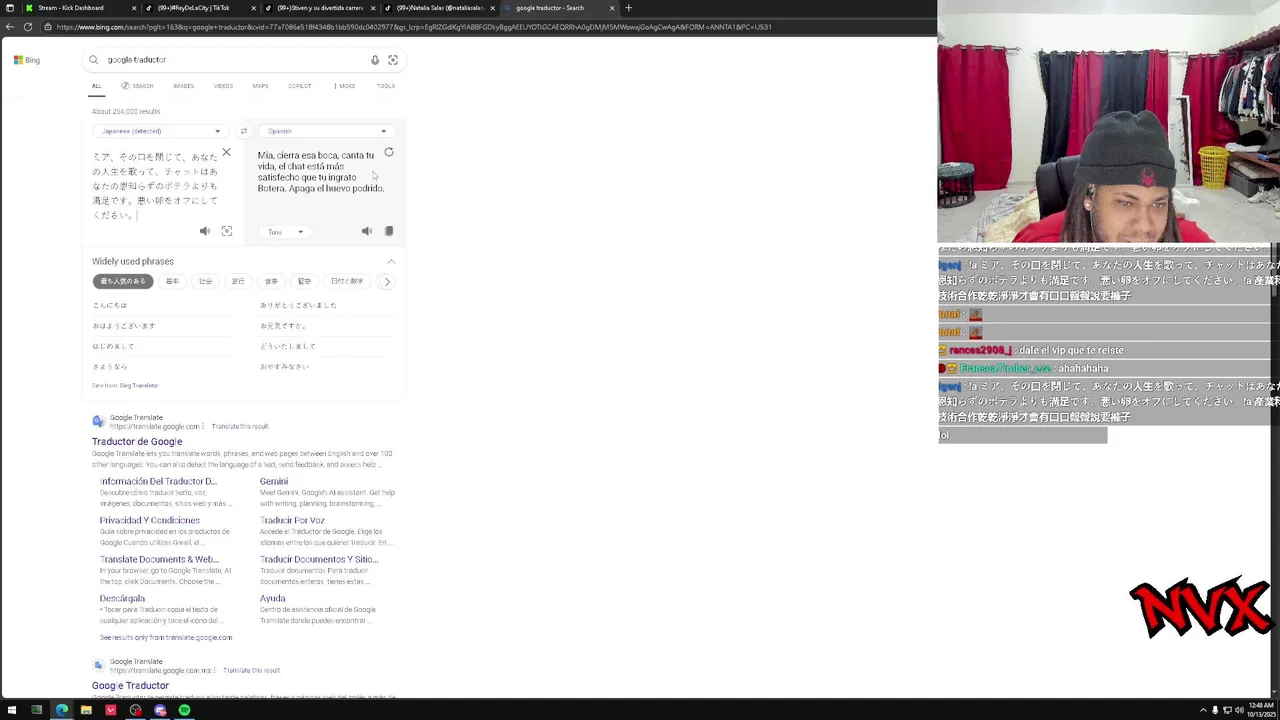Listen to the Japanese source text
The width and height of the screenshot is (1280, 720).
(205, 231)
